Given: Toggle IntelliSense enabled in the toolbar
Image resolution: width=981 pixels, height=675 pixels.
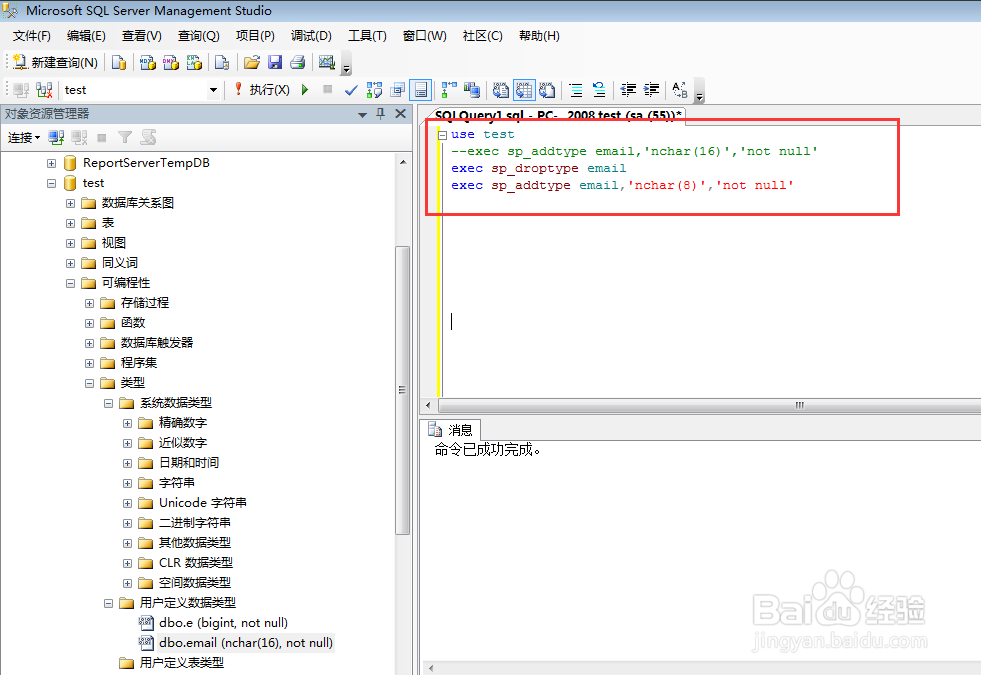Looking at the screenshot, I should pos(420,90).
